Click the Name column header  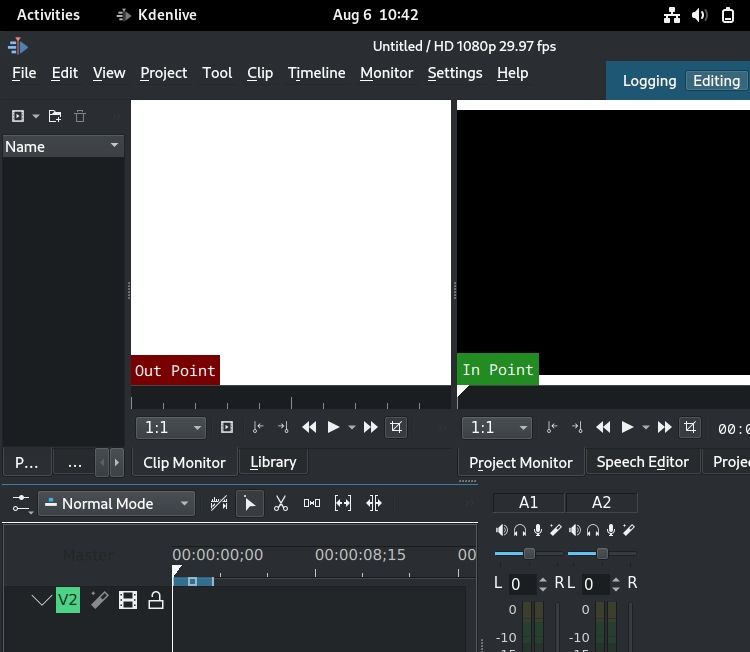tap(62, 146)
